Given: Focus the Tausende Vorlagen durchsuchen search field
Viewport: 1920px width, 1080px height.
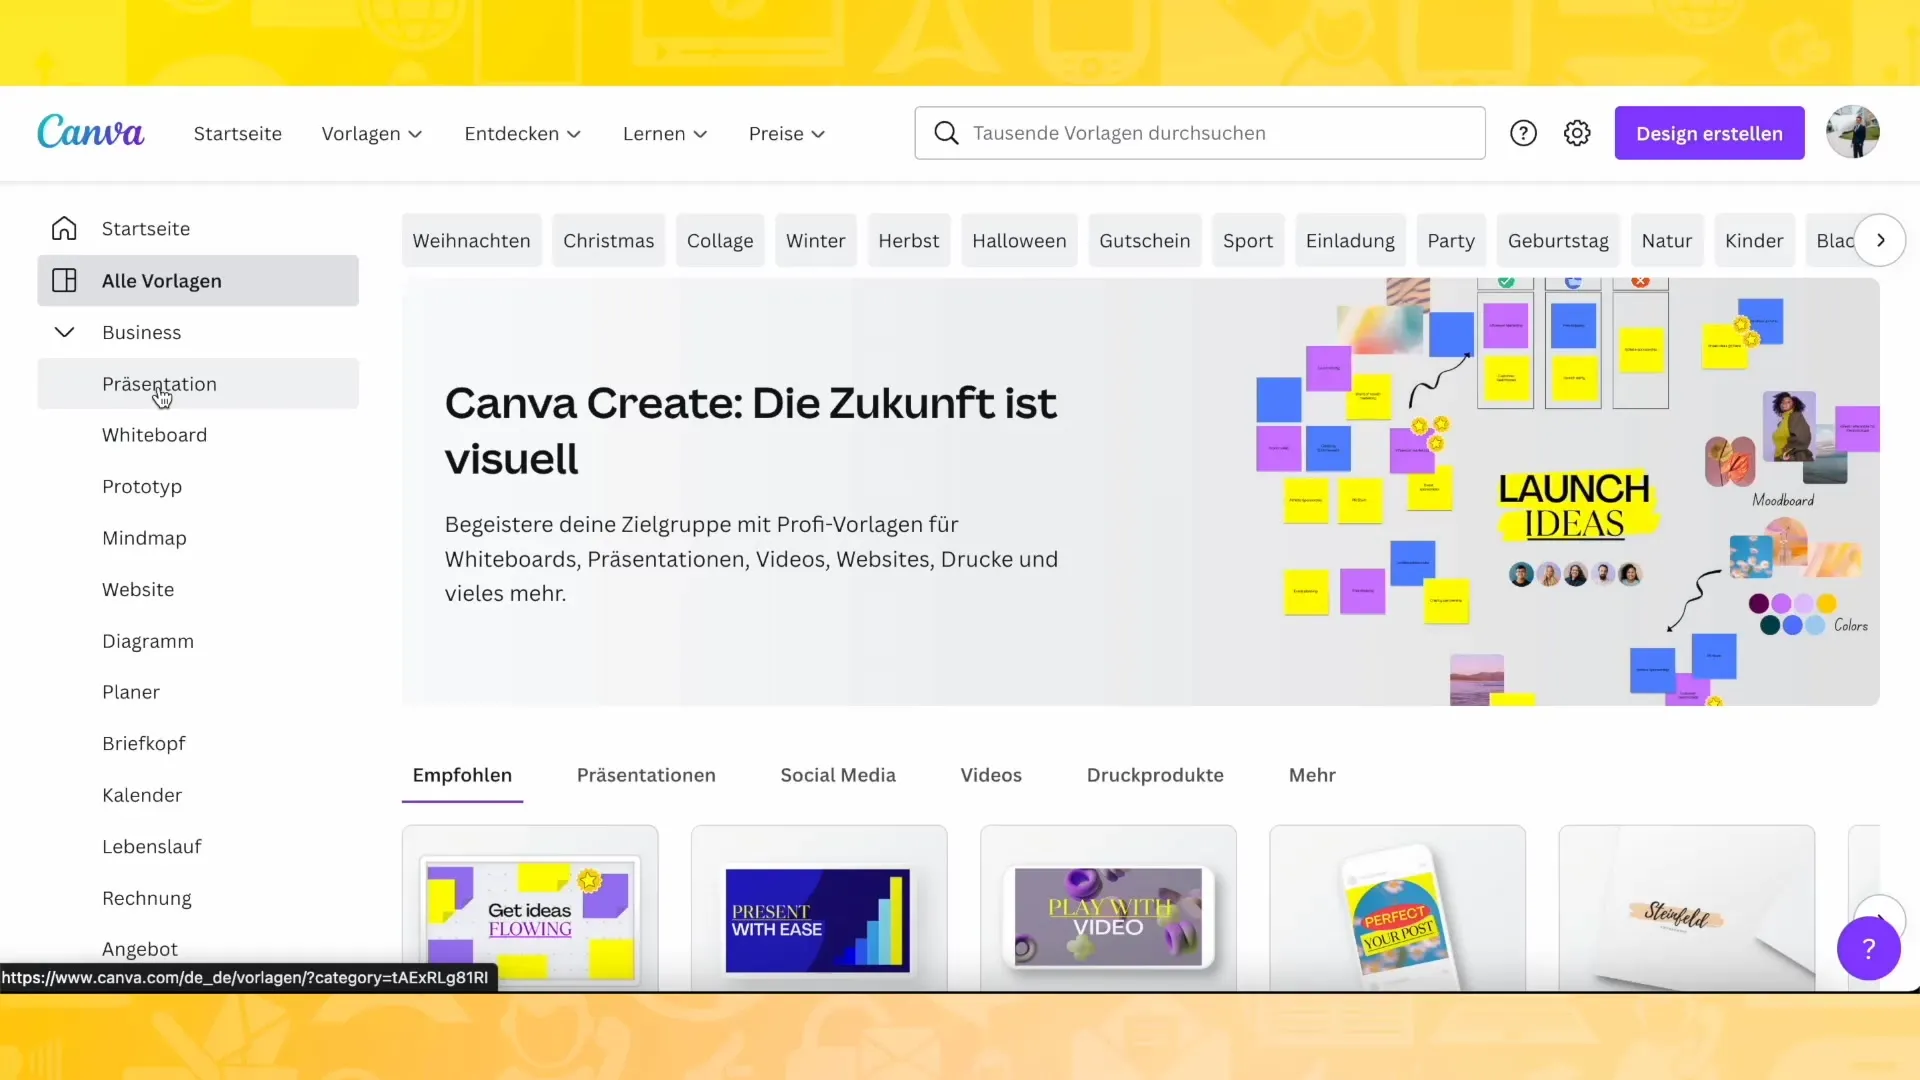Looking at the screenshot, I should (x=1199, y=133).
